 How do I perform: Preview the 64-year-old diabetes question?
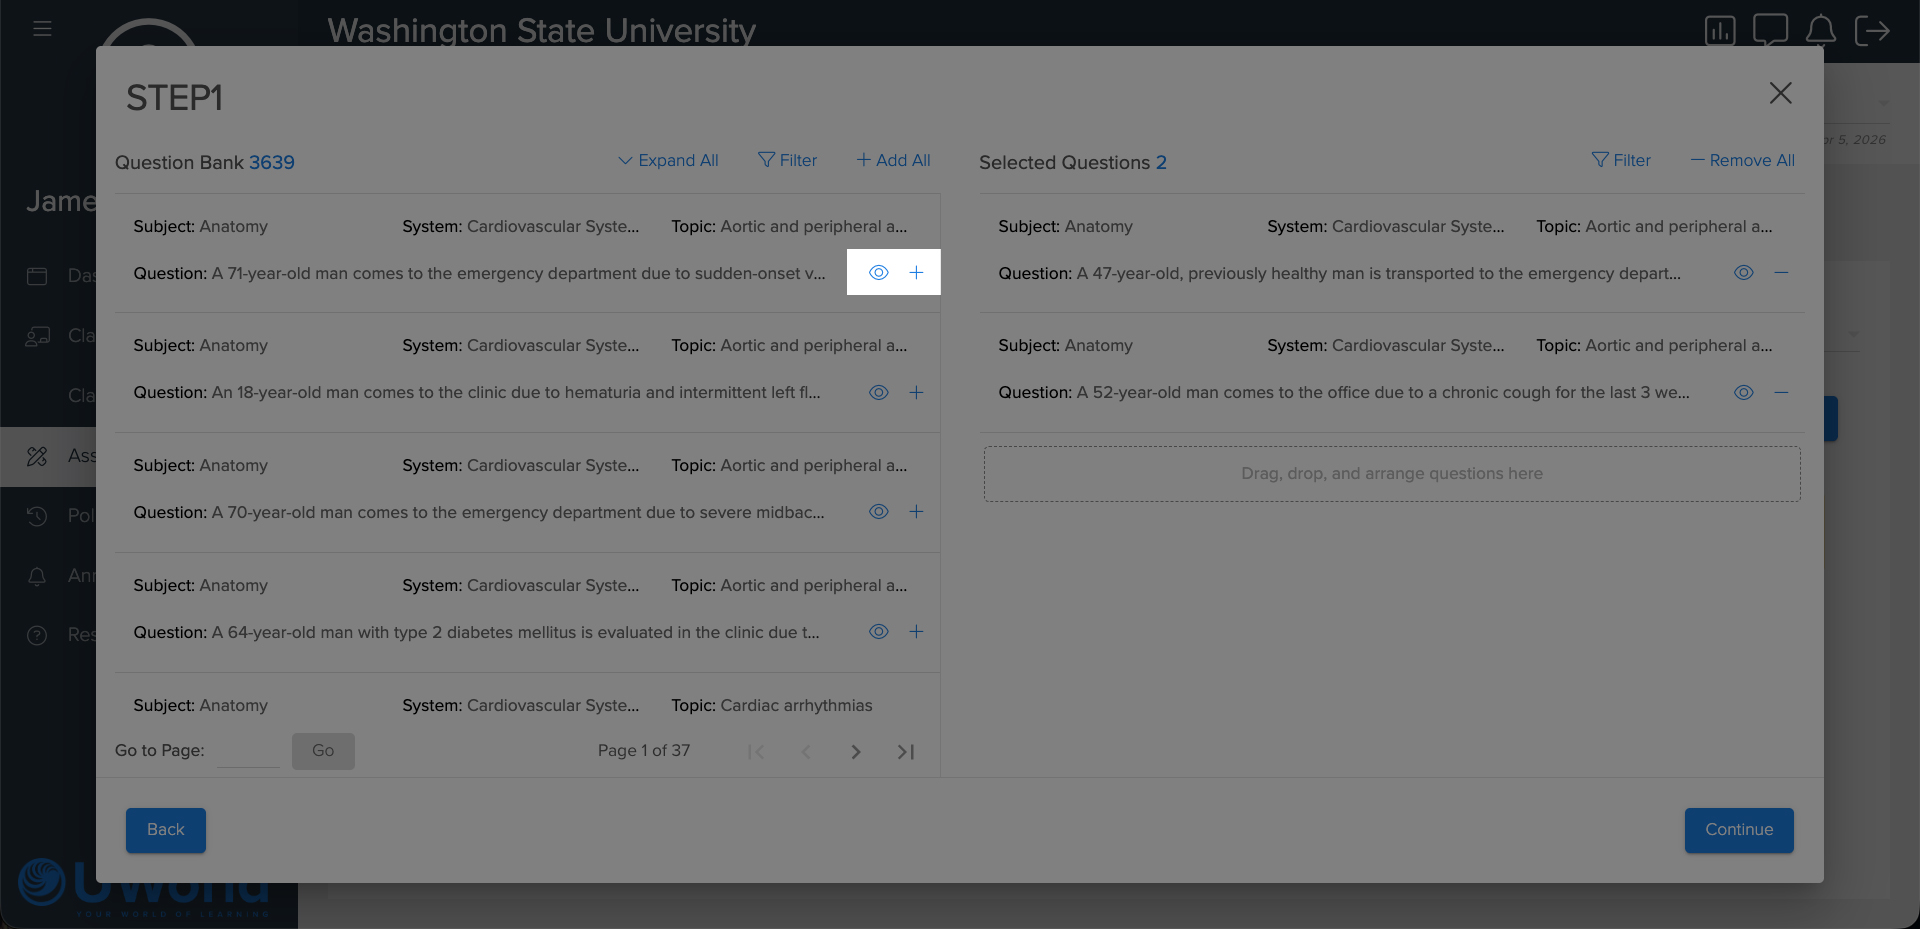[x=878, y=632]
